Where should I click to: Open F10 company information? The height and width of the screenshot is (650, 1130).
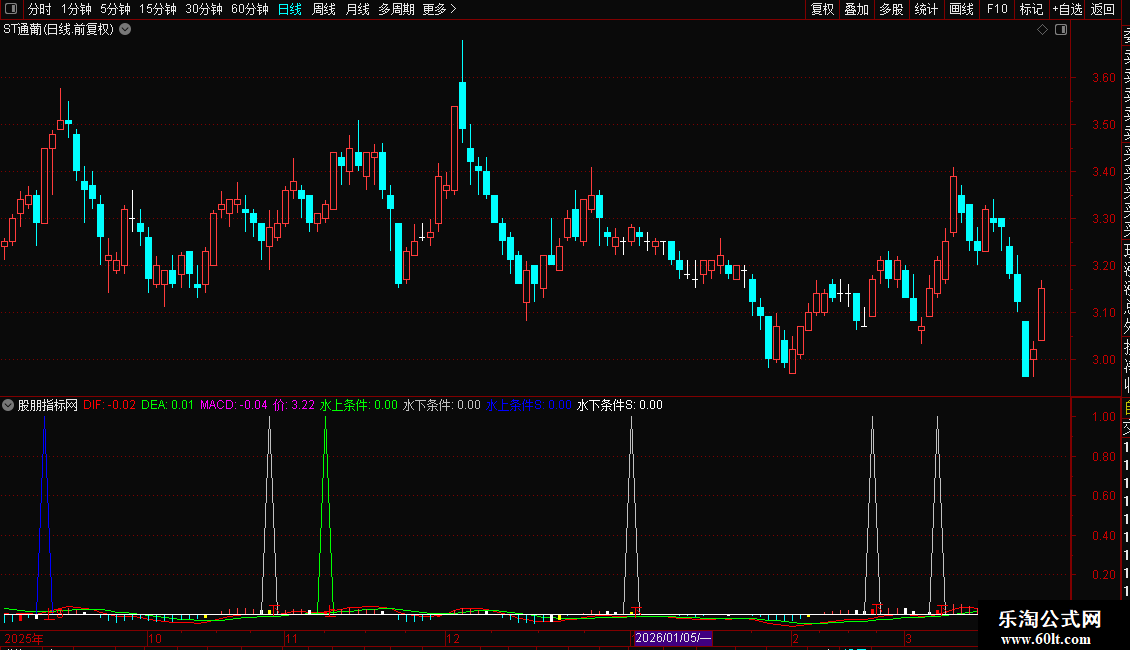[x=997, y=9]
